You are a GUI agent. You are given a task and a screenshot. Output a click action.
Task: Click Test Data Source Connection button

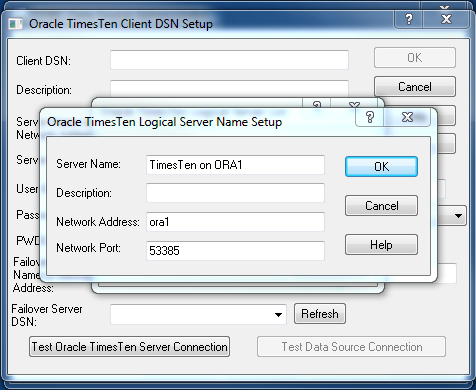(x=351, y=347)
